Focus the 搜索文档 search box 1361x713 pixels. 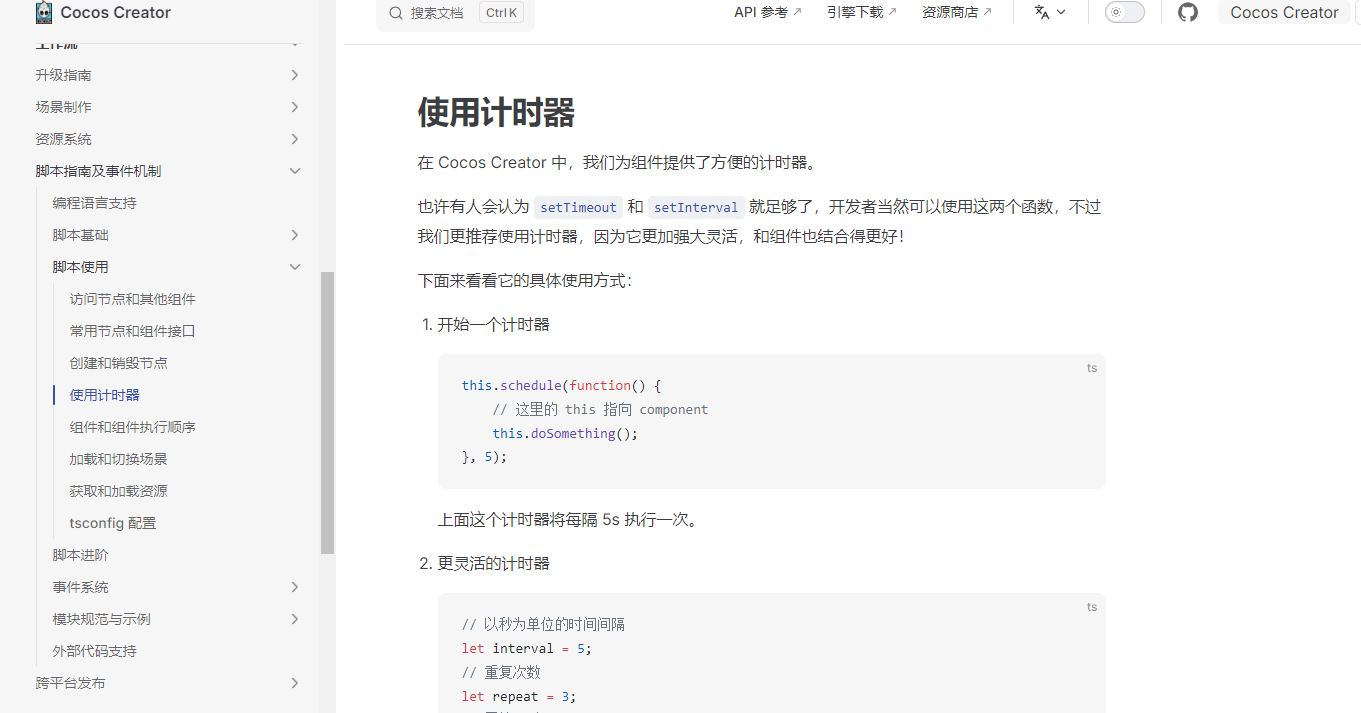tap(455, 13)
